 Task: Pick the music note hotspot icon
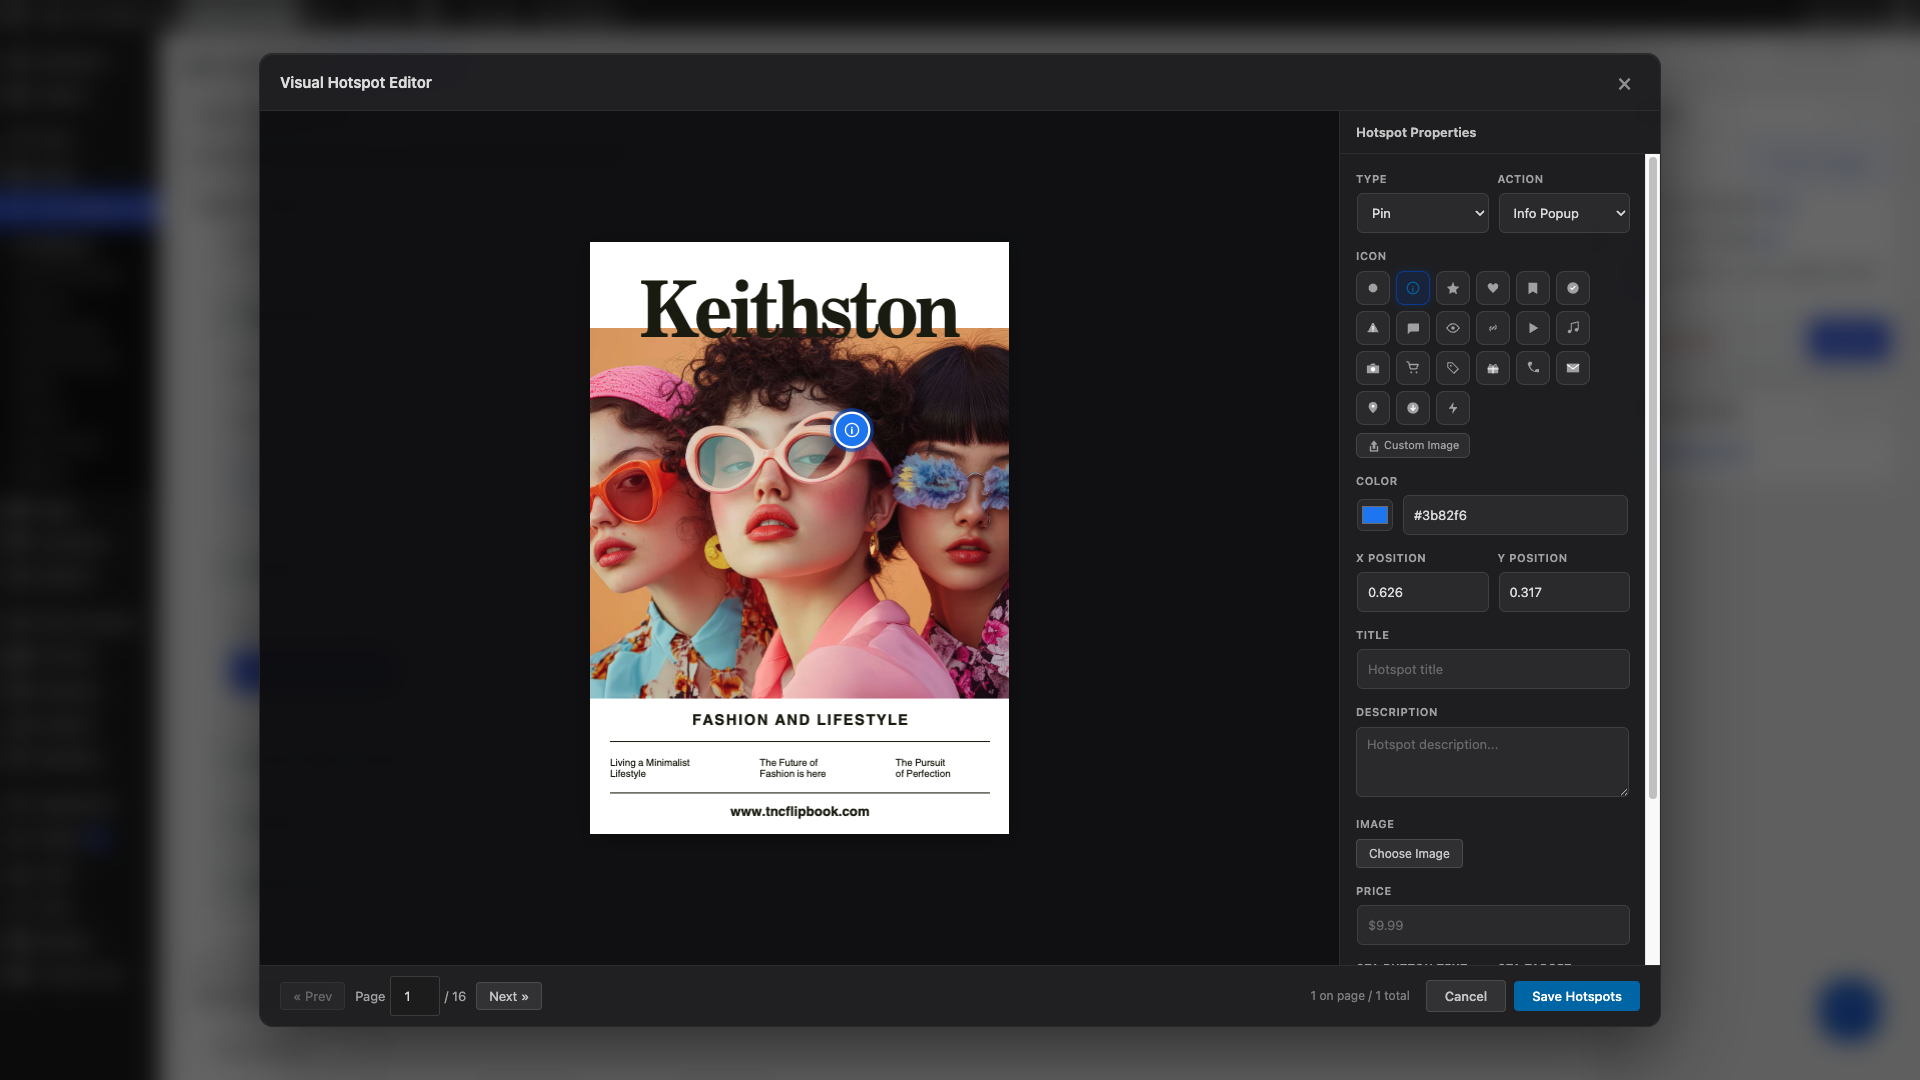[x=1573, y=328]
